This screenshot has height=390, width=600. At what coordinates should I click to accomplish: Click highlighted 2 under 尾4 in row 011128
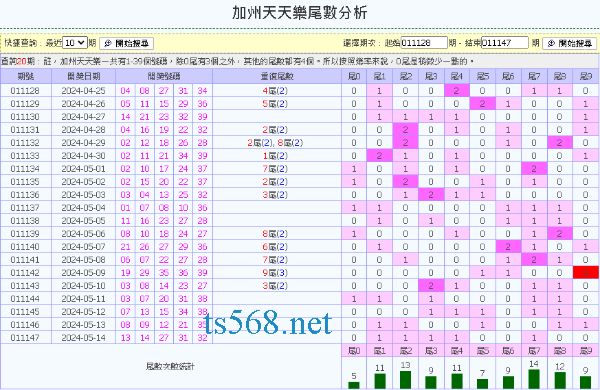(456, 91)
